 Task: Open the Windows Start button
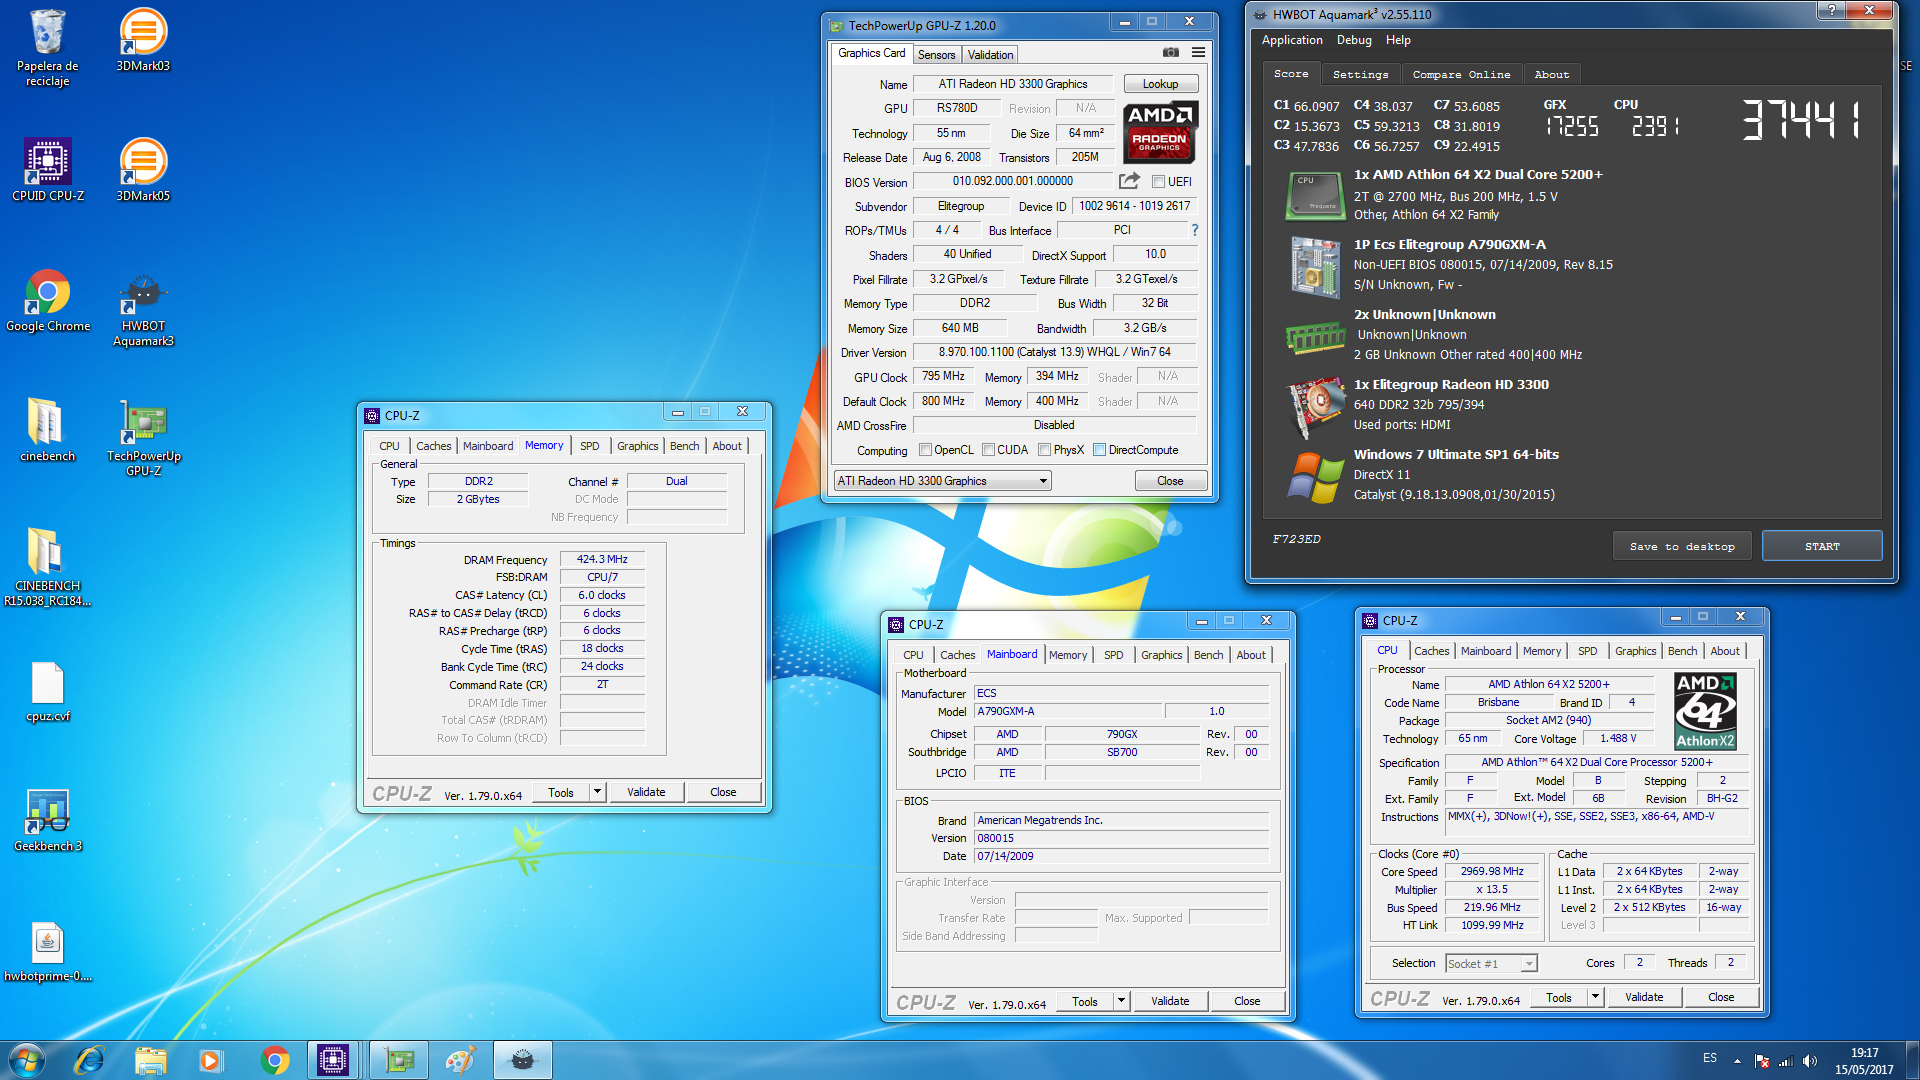pyautogui.click(x=27, y=1060)
